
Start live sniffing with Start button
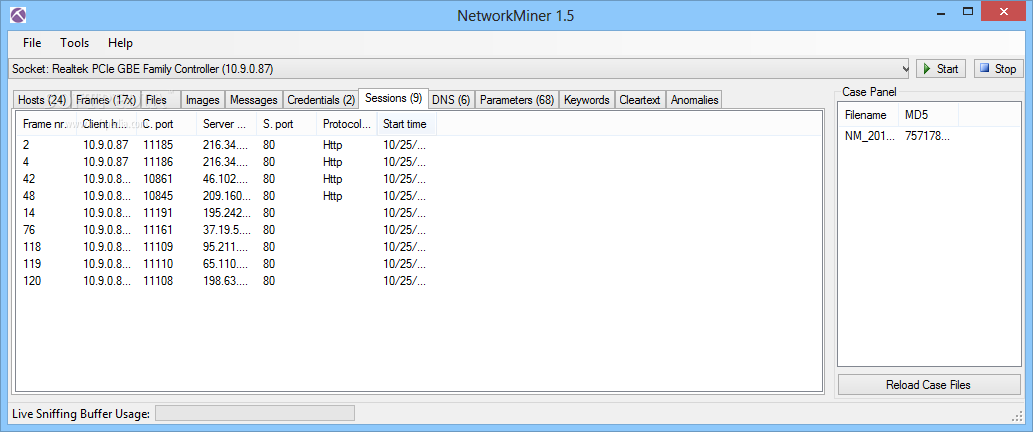(941, 68)
